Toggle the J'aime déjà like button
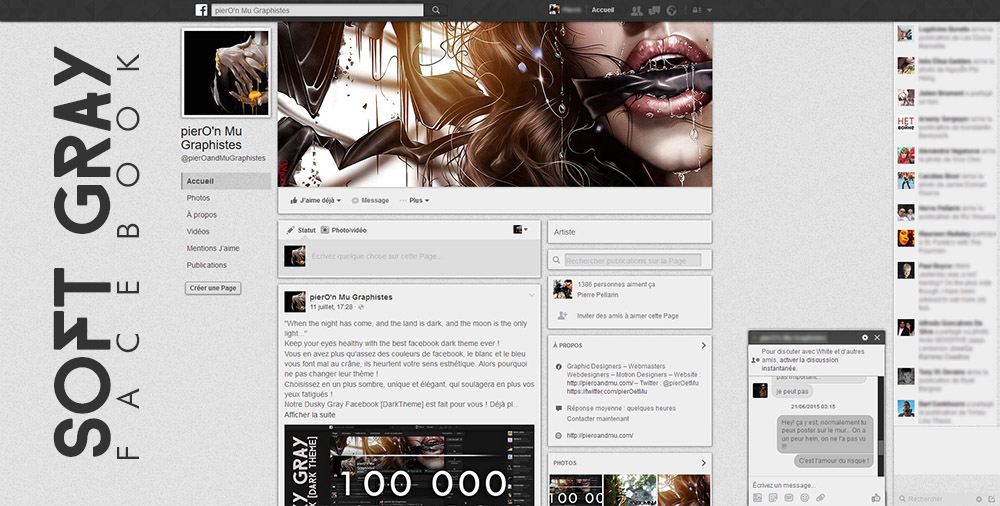The width and height of the screenshot is (1000, 506). pyautogui.click(x=313, y=200)
